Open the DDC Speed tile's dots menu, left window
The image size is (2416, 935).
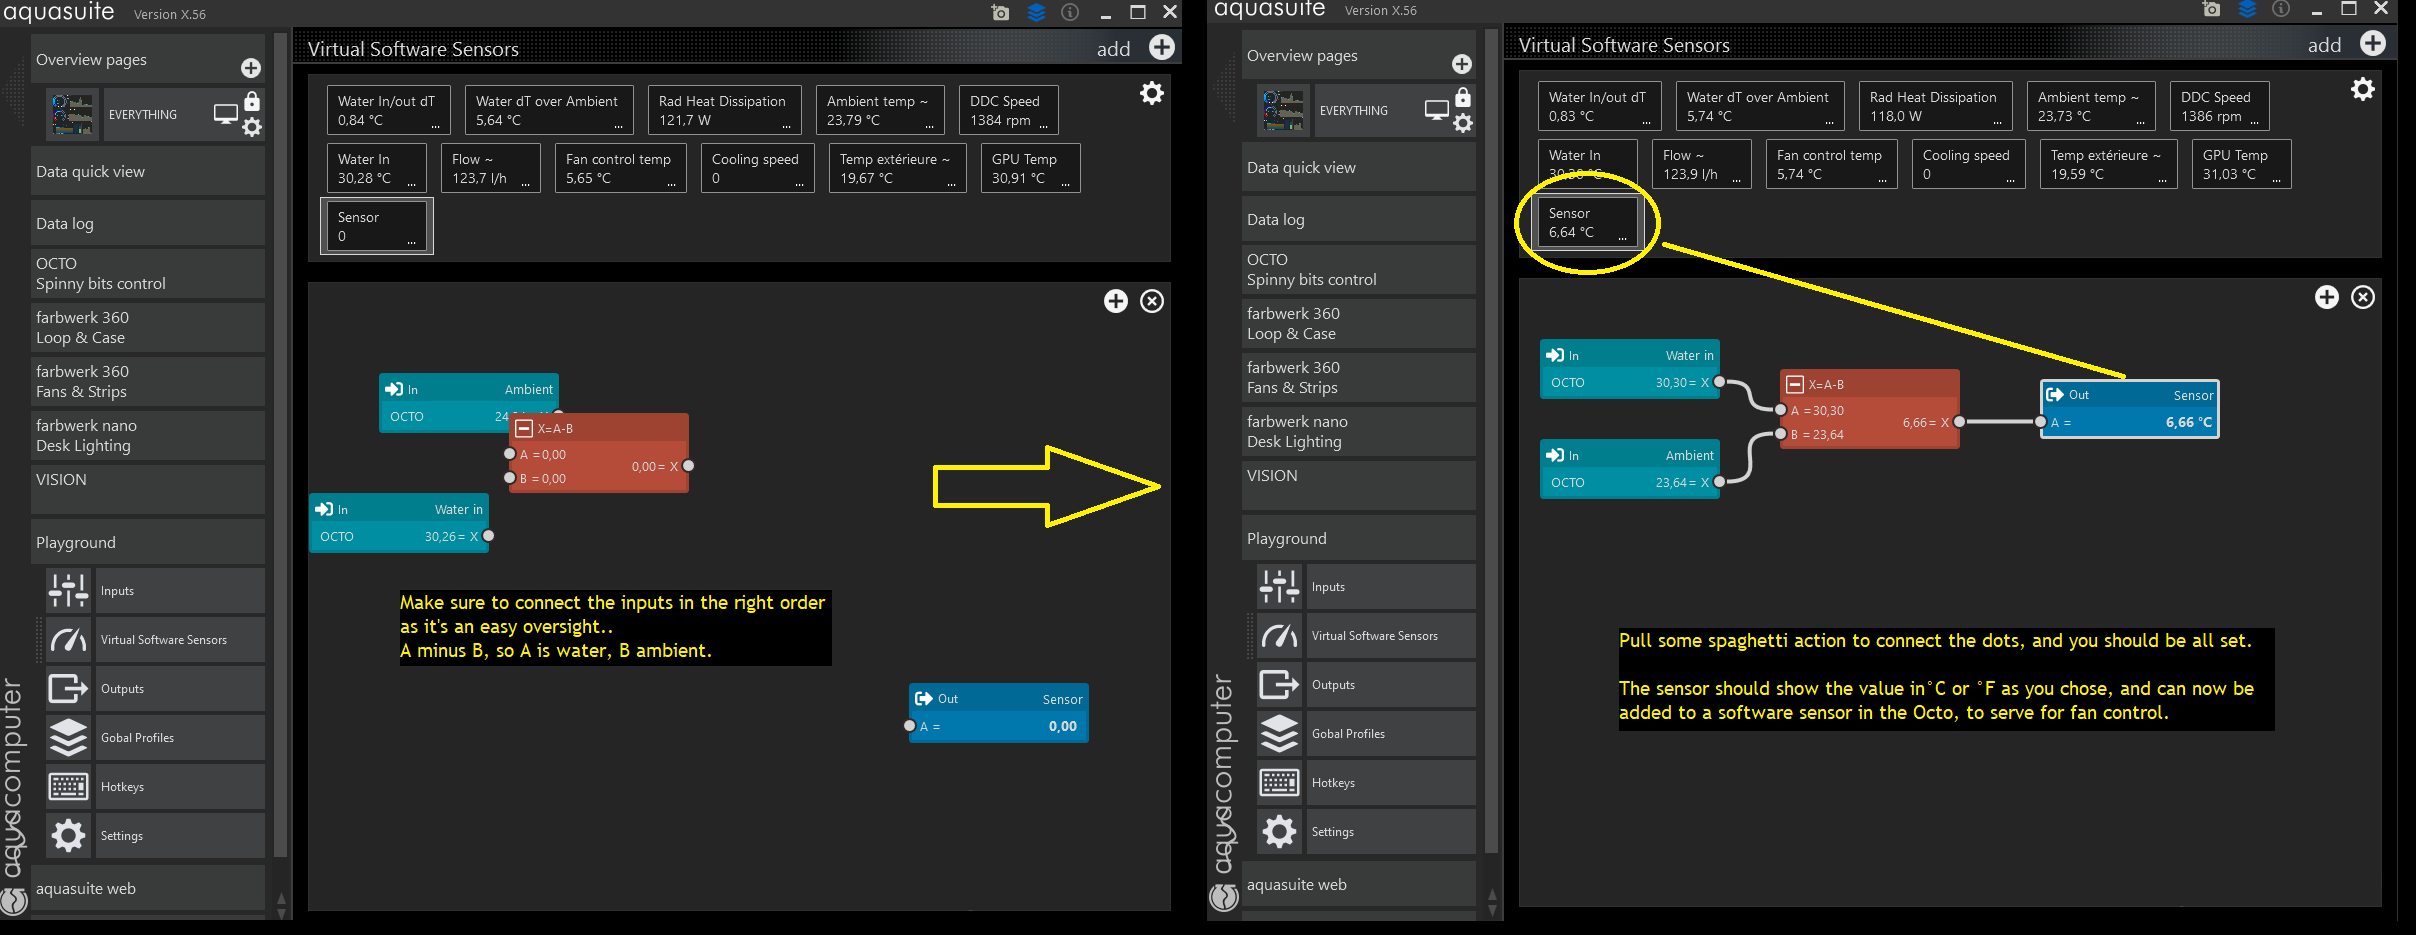(x=1044, y=126)
